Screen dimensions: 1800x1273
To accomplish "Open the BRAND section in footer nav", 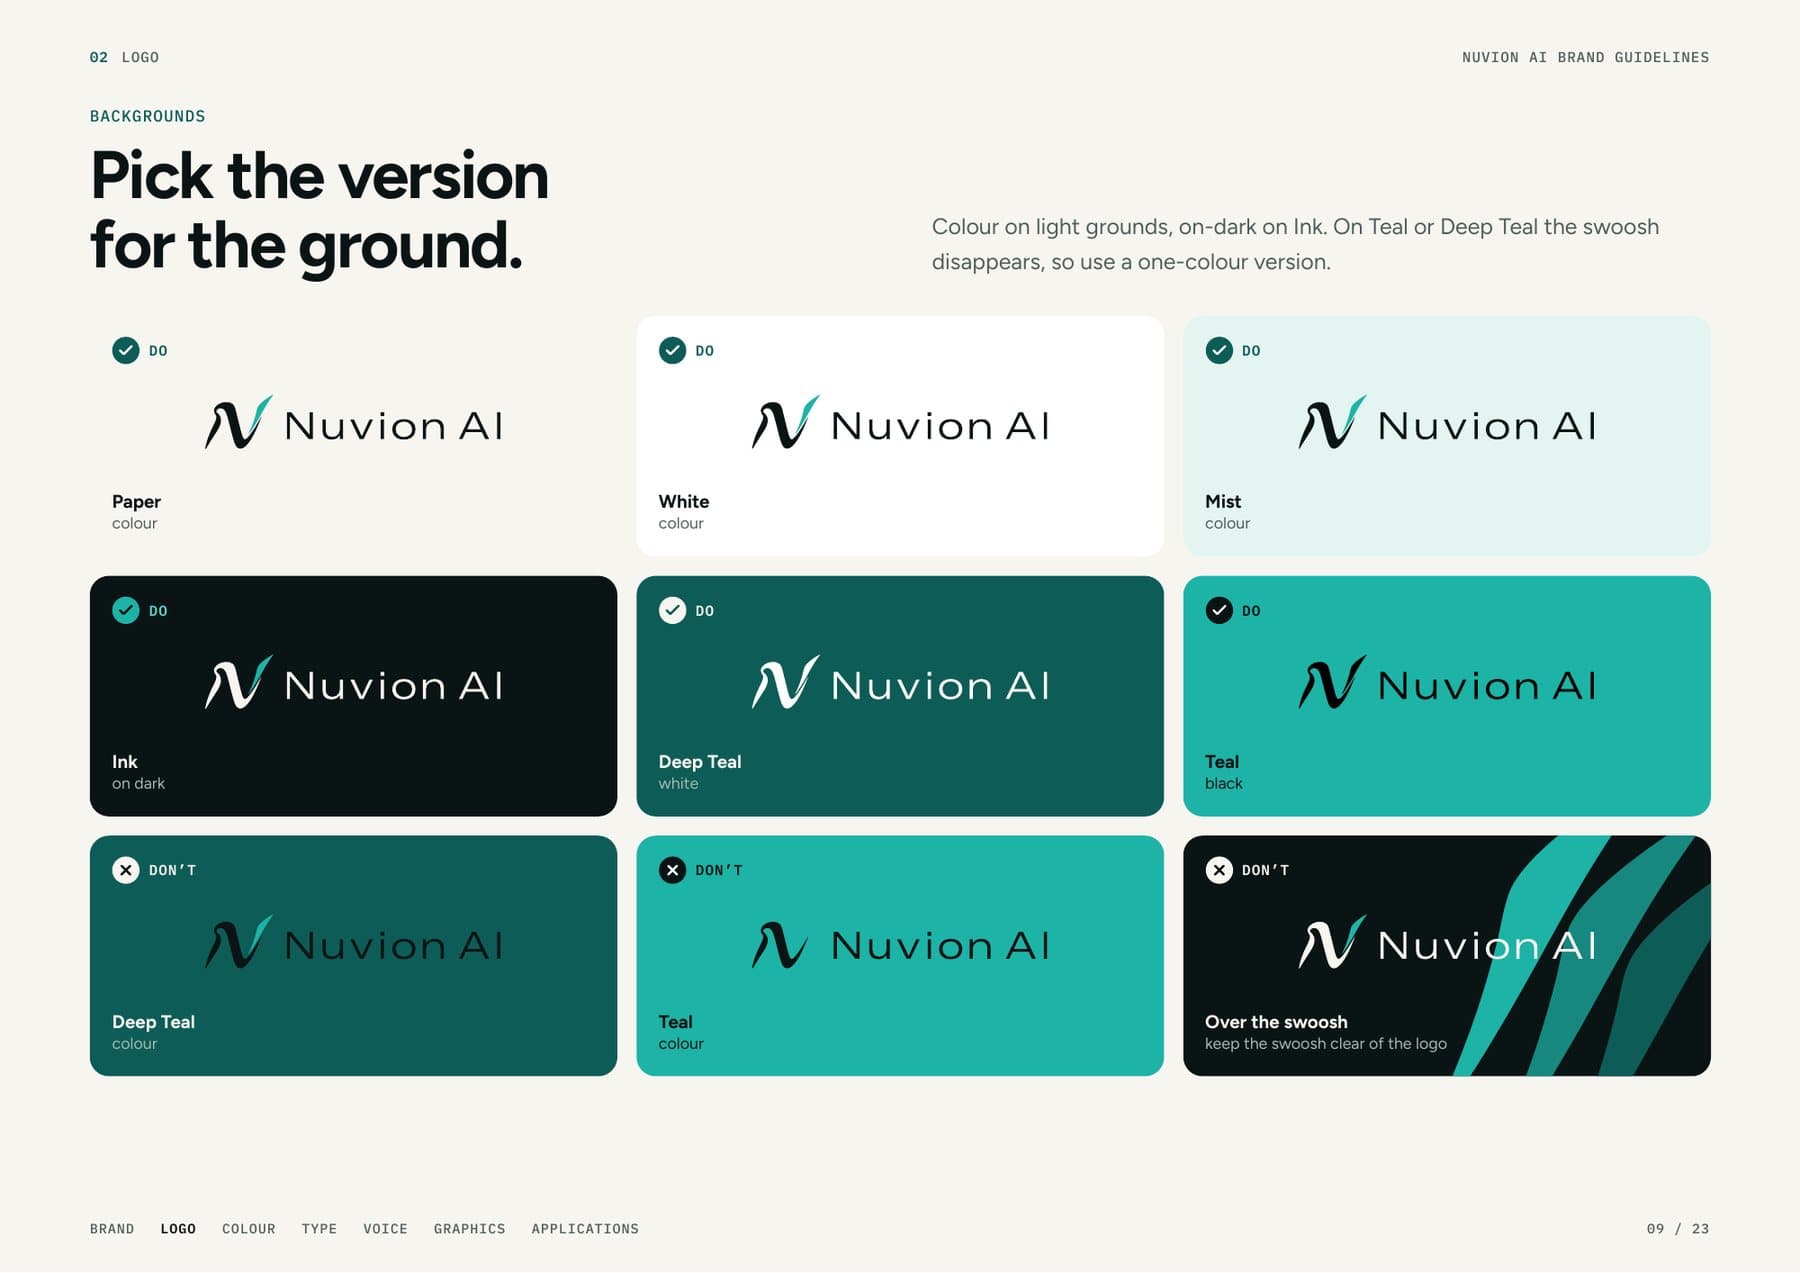I will click(112, 1229).
